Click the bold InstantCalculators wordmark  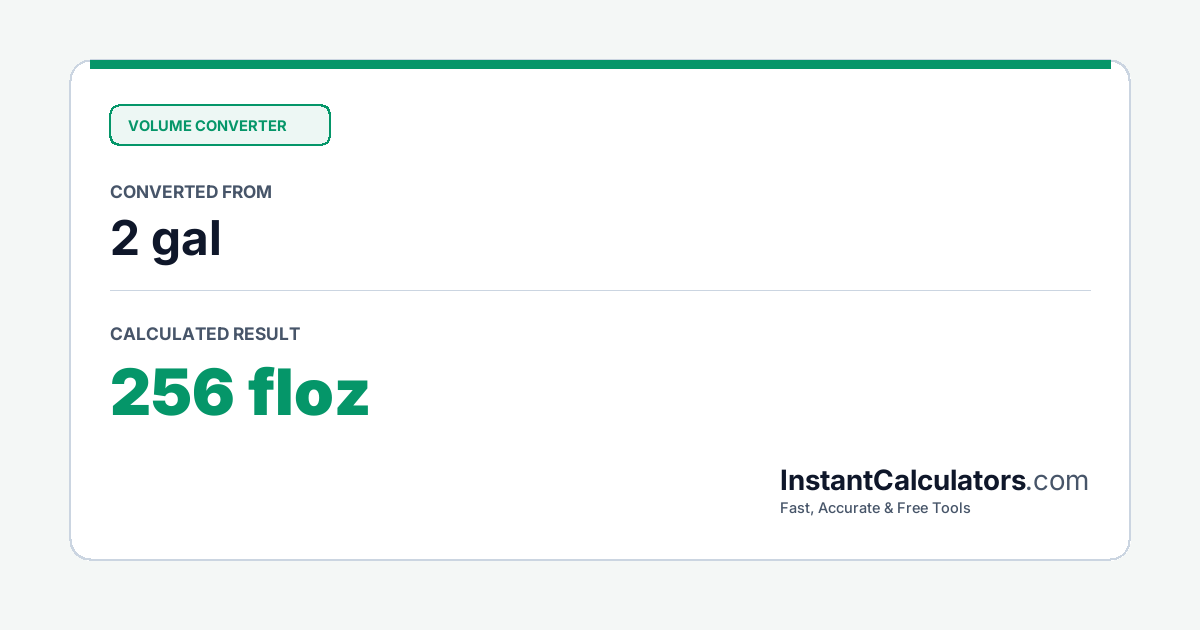[903, 481]
